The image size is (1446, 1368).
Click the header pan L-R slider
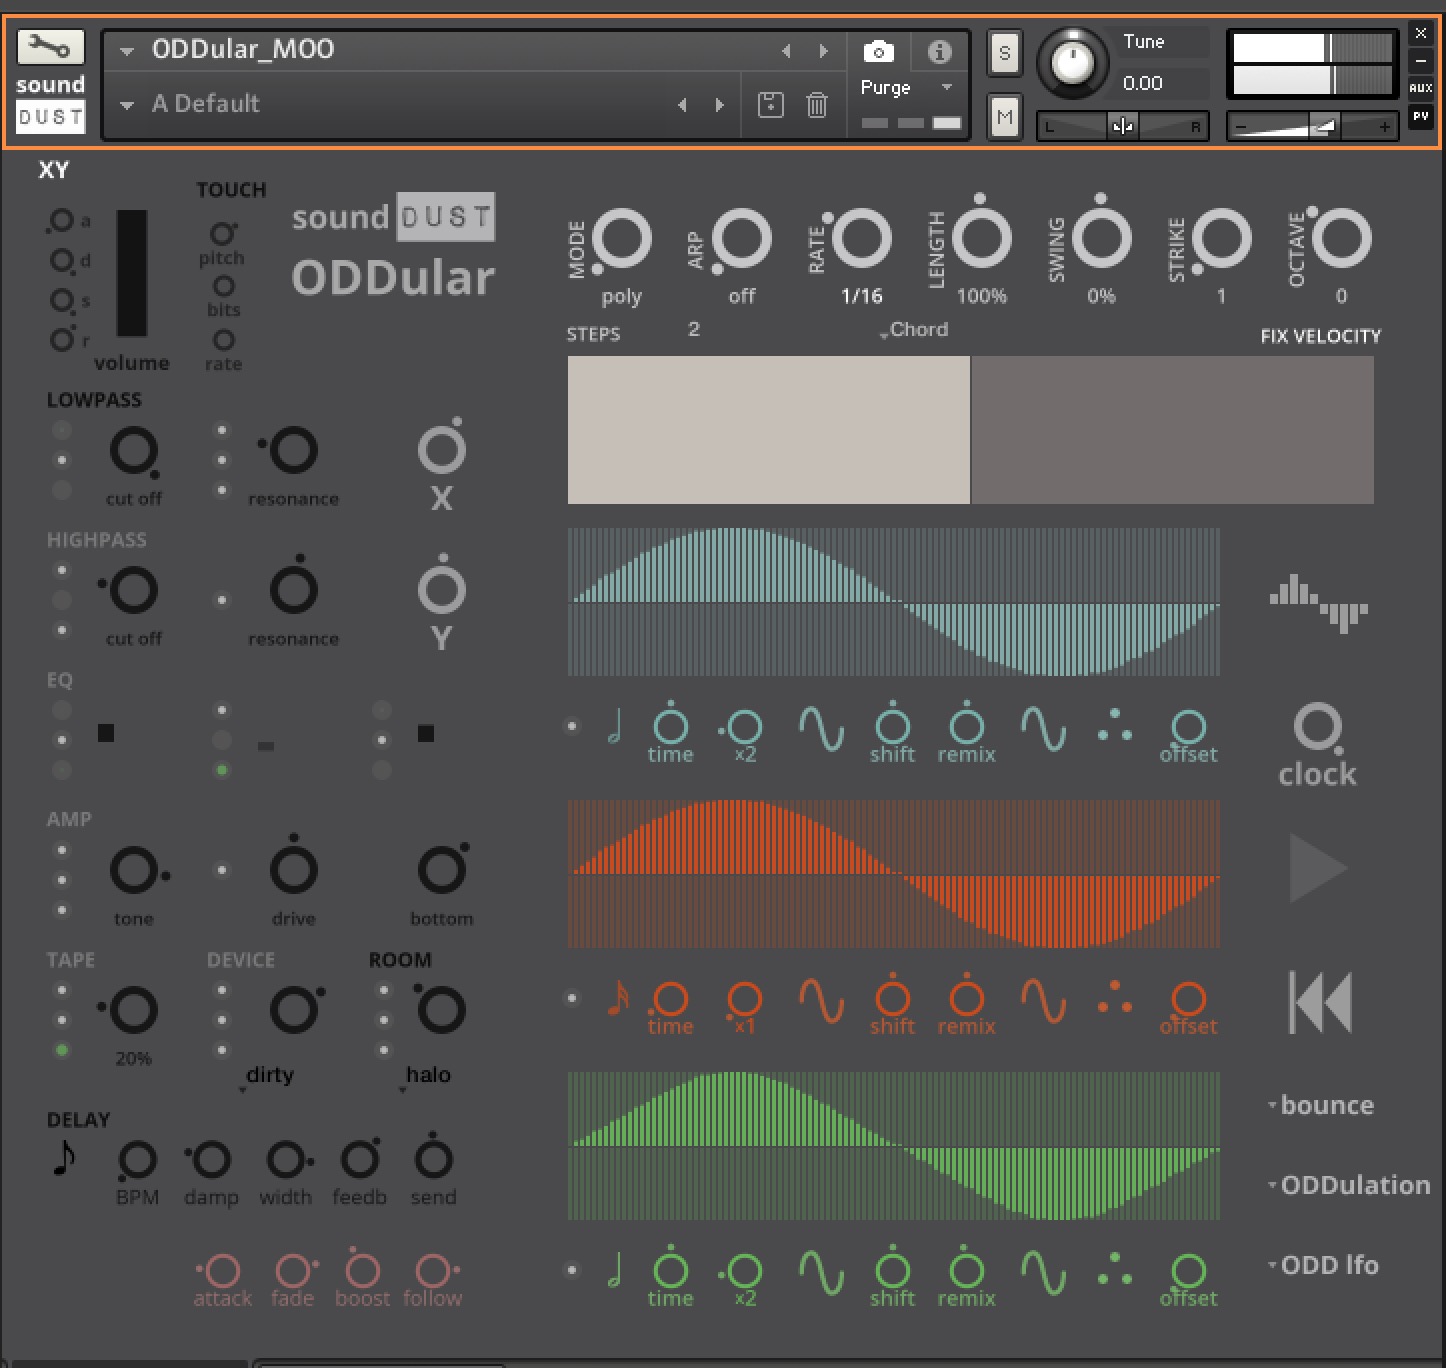point(1122,126)
